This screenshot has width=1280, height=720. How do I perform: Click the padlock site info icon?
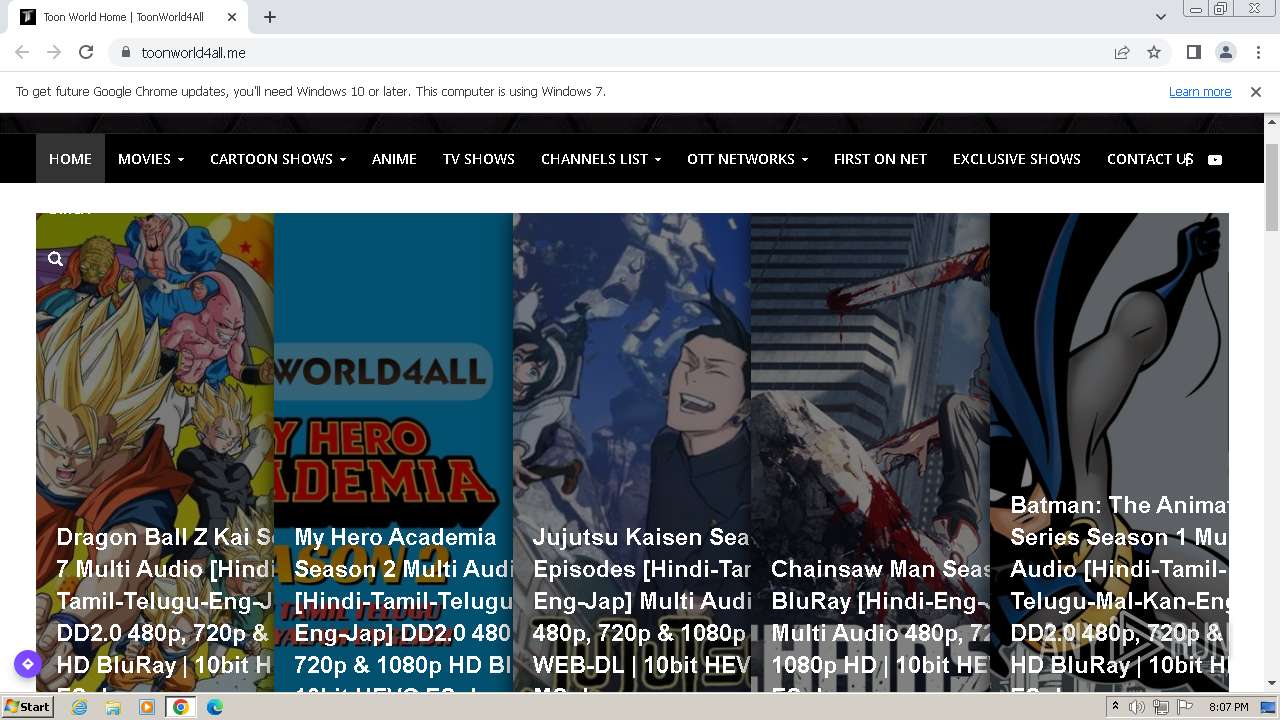pyautogui.click(x=125, y=52)
